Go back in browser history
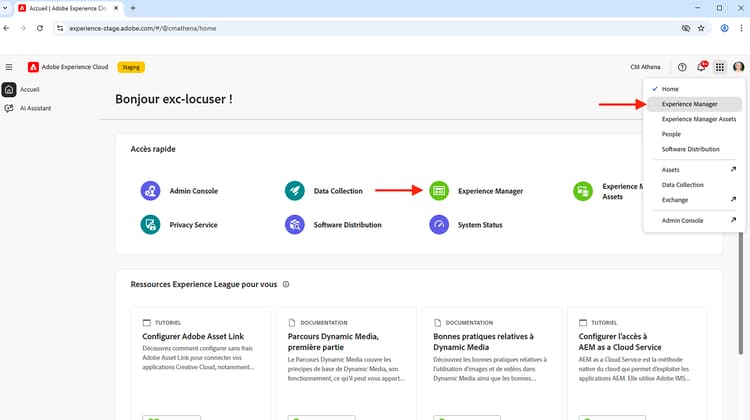Screen dimensions: 750x420 [6, 28]
